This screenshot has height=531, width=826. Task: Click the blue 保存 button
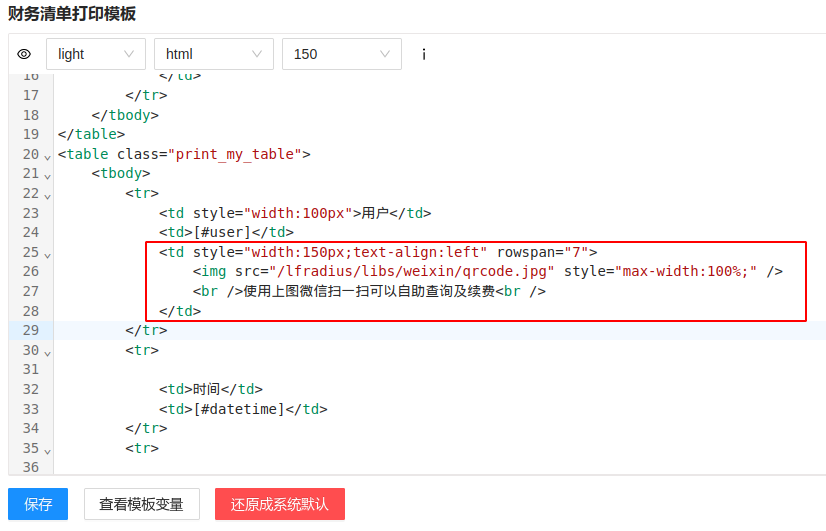38,504
